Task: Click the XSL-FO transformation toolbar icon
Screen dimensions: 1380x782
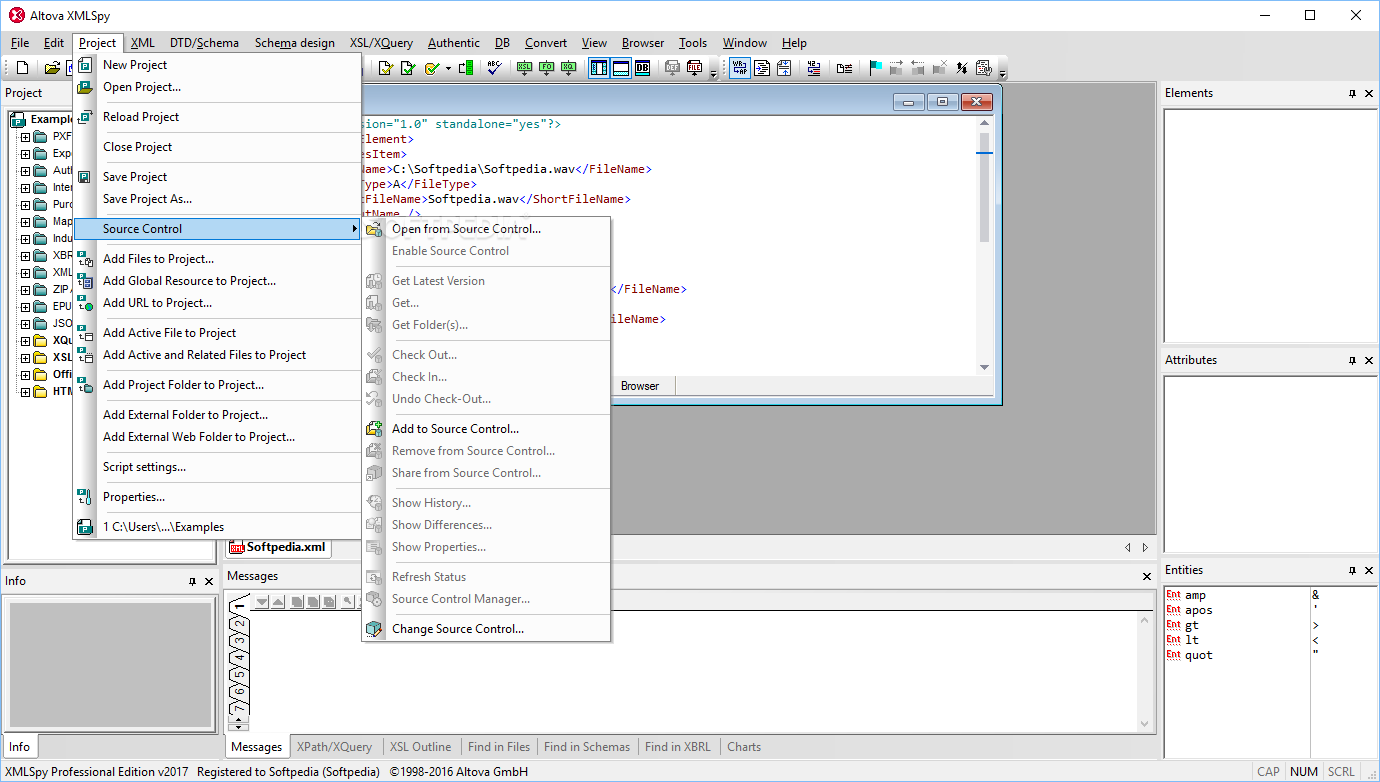Action: pos(546,68)
